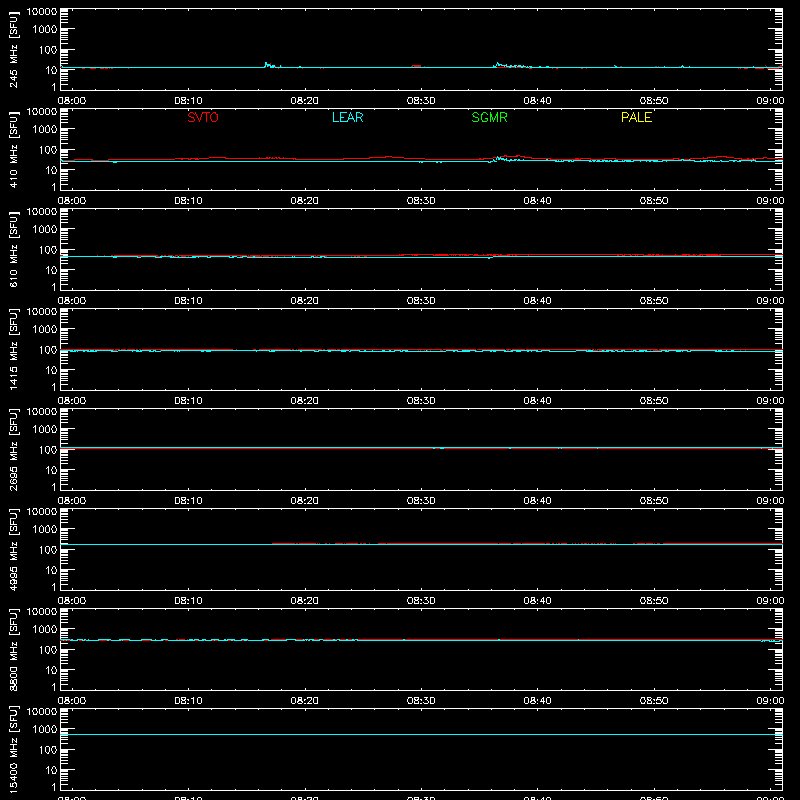Click the 08:10 label under 245 MHz panel

pyautogui.click(x=188, y=101)
